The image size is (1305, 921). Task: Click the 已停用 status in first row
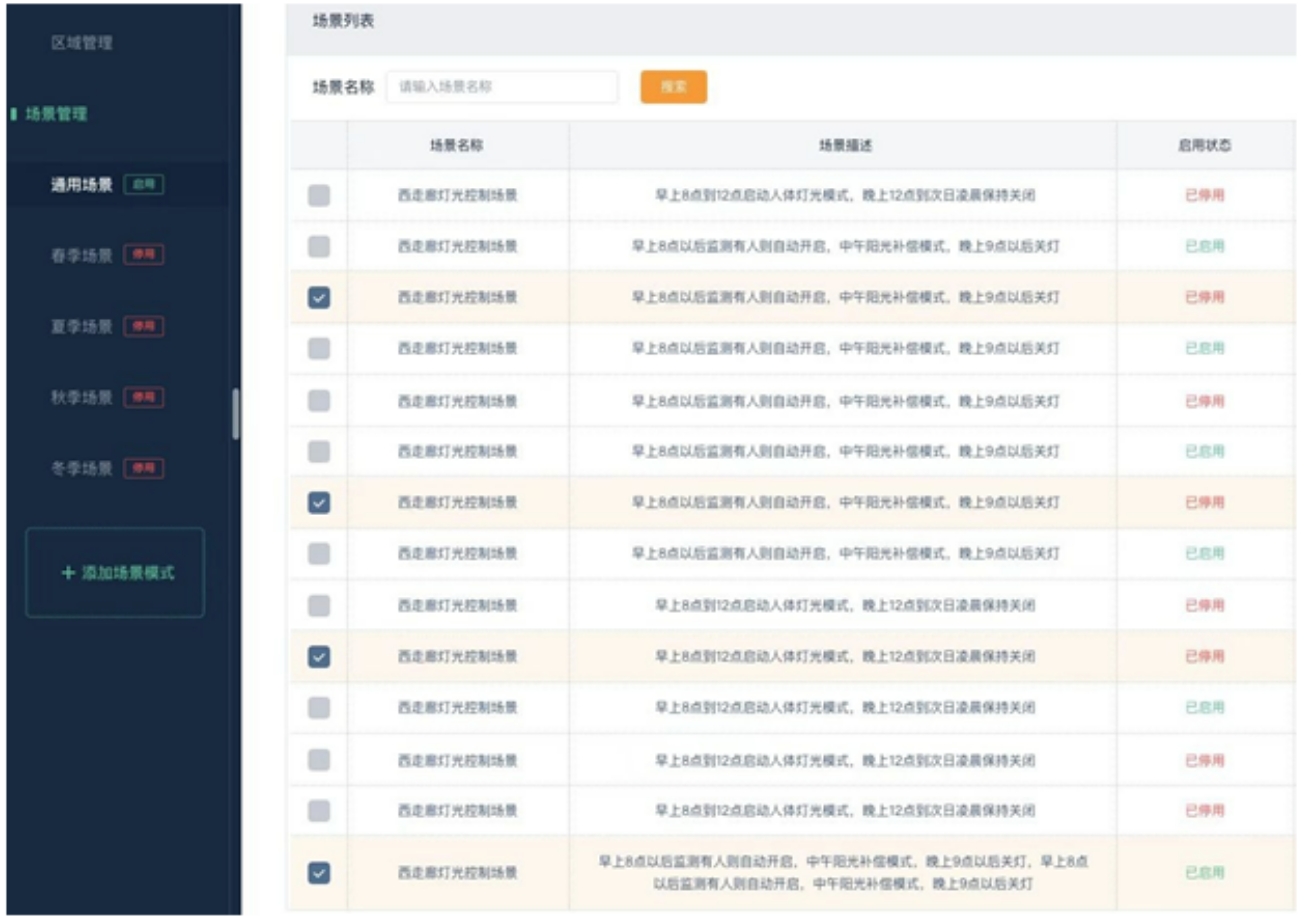tap(1204, 196)
